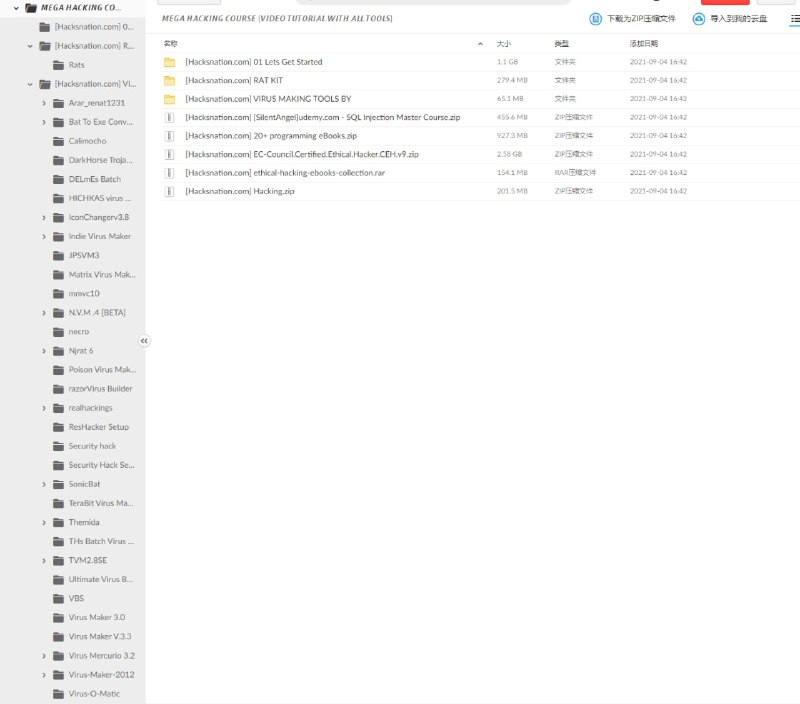800x704 pixels.
Task: Expand the Njrat 6 tree node arrow
Action: pos(45,351)
